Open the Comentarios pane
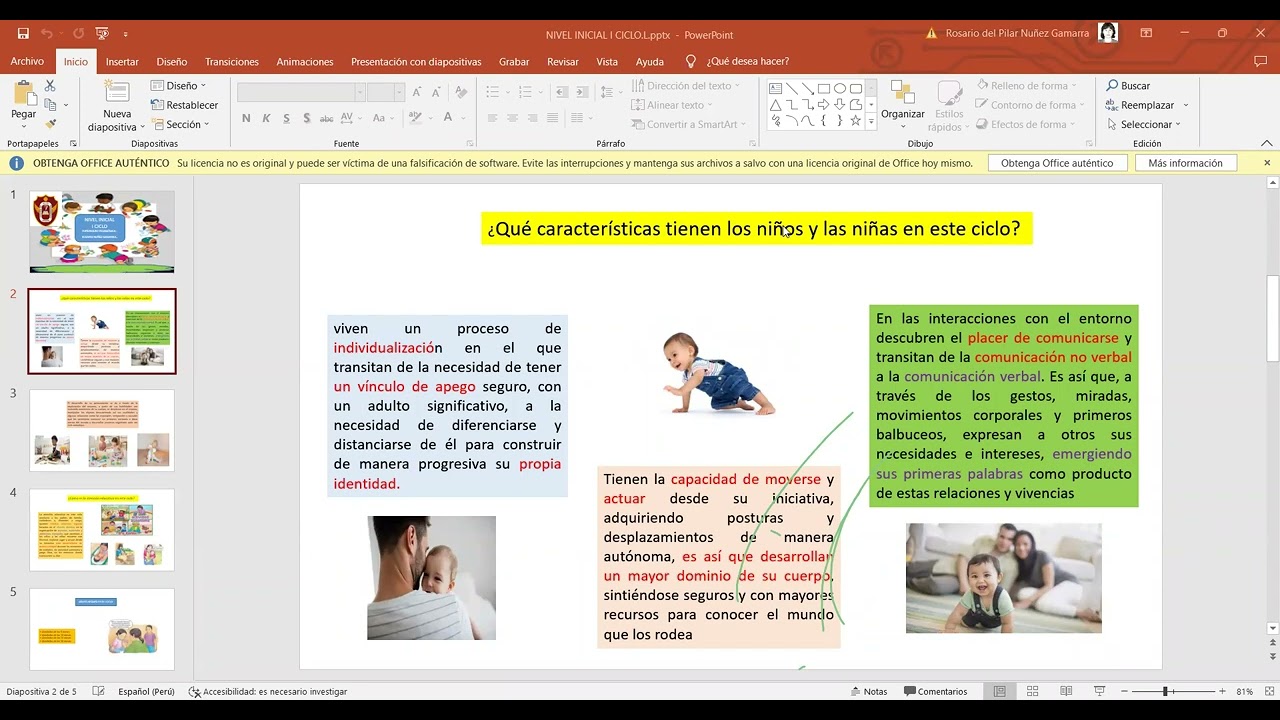Screen dimensions: 1280x720 pos(936,691)
